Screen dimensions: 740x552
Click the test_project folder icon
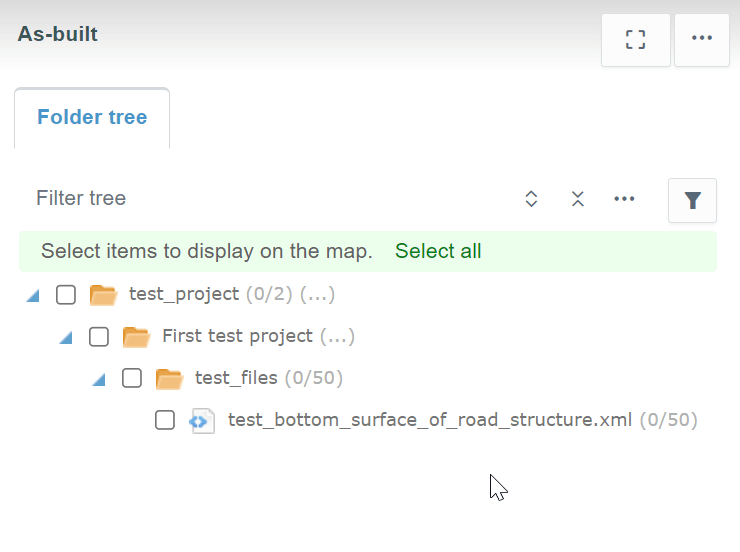pyautogui.click(x=103, y=294)
